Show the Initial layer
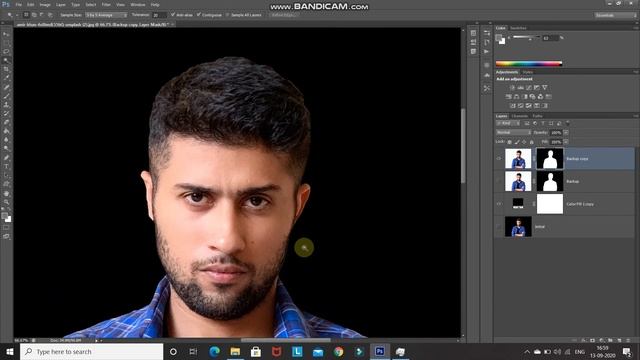 click(499, 227)
